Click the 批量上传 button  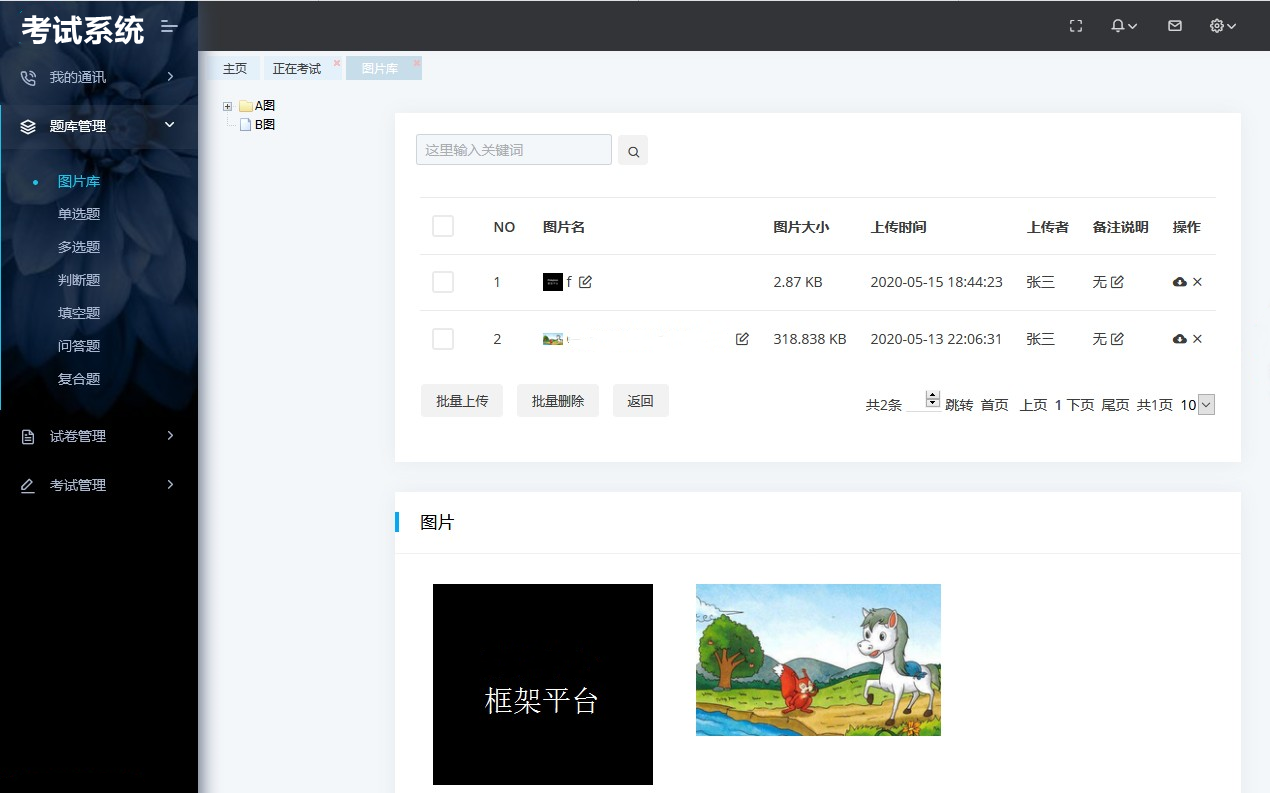click(x=462, y=401)
